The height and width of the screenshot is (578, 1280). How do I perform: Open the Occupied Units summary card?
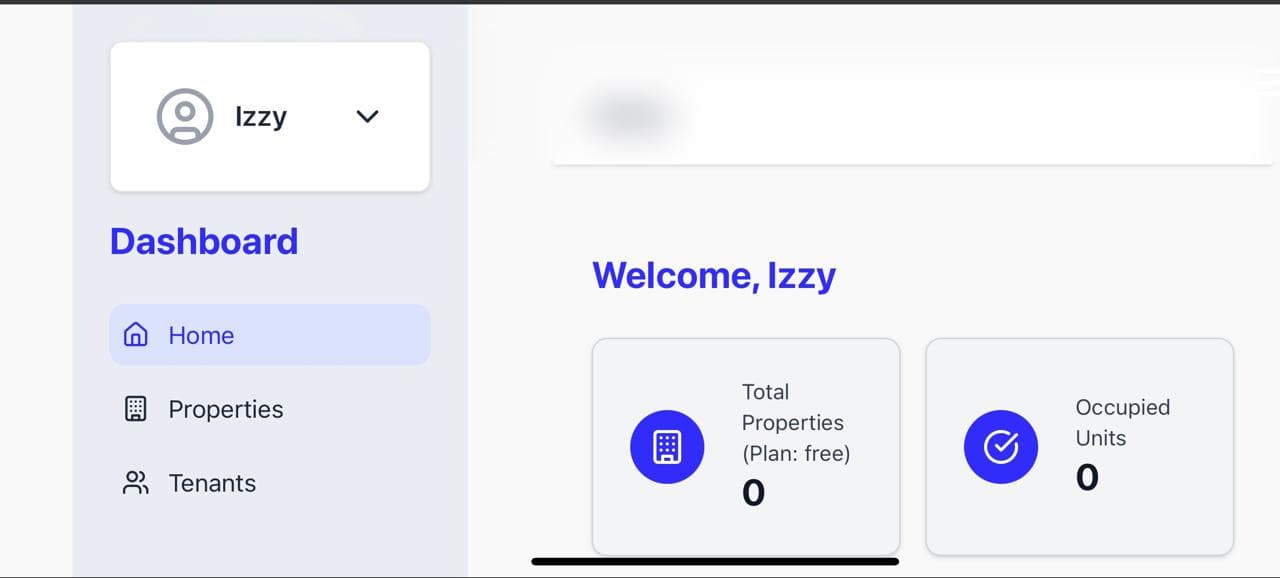tap(1080, 447)
